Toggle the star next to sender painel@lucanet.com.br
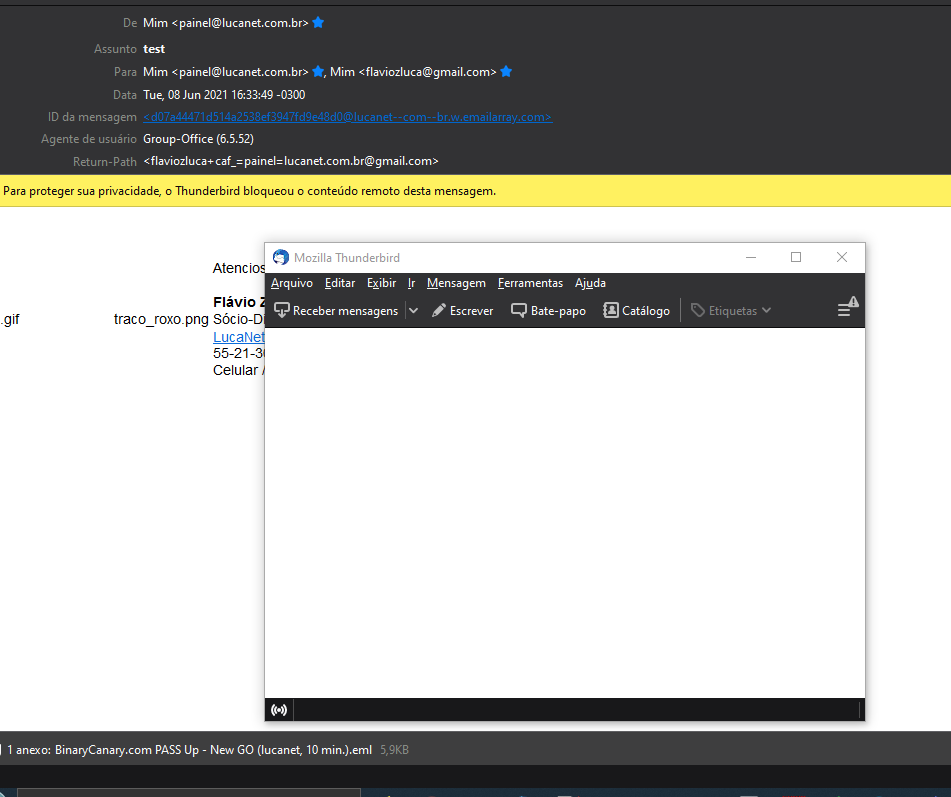Image resolution: width=951 pixels, height=797 pixels. [318, 22]
